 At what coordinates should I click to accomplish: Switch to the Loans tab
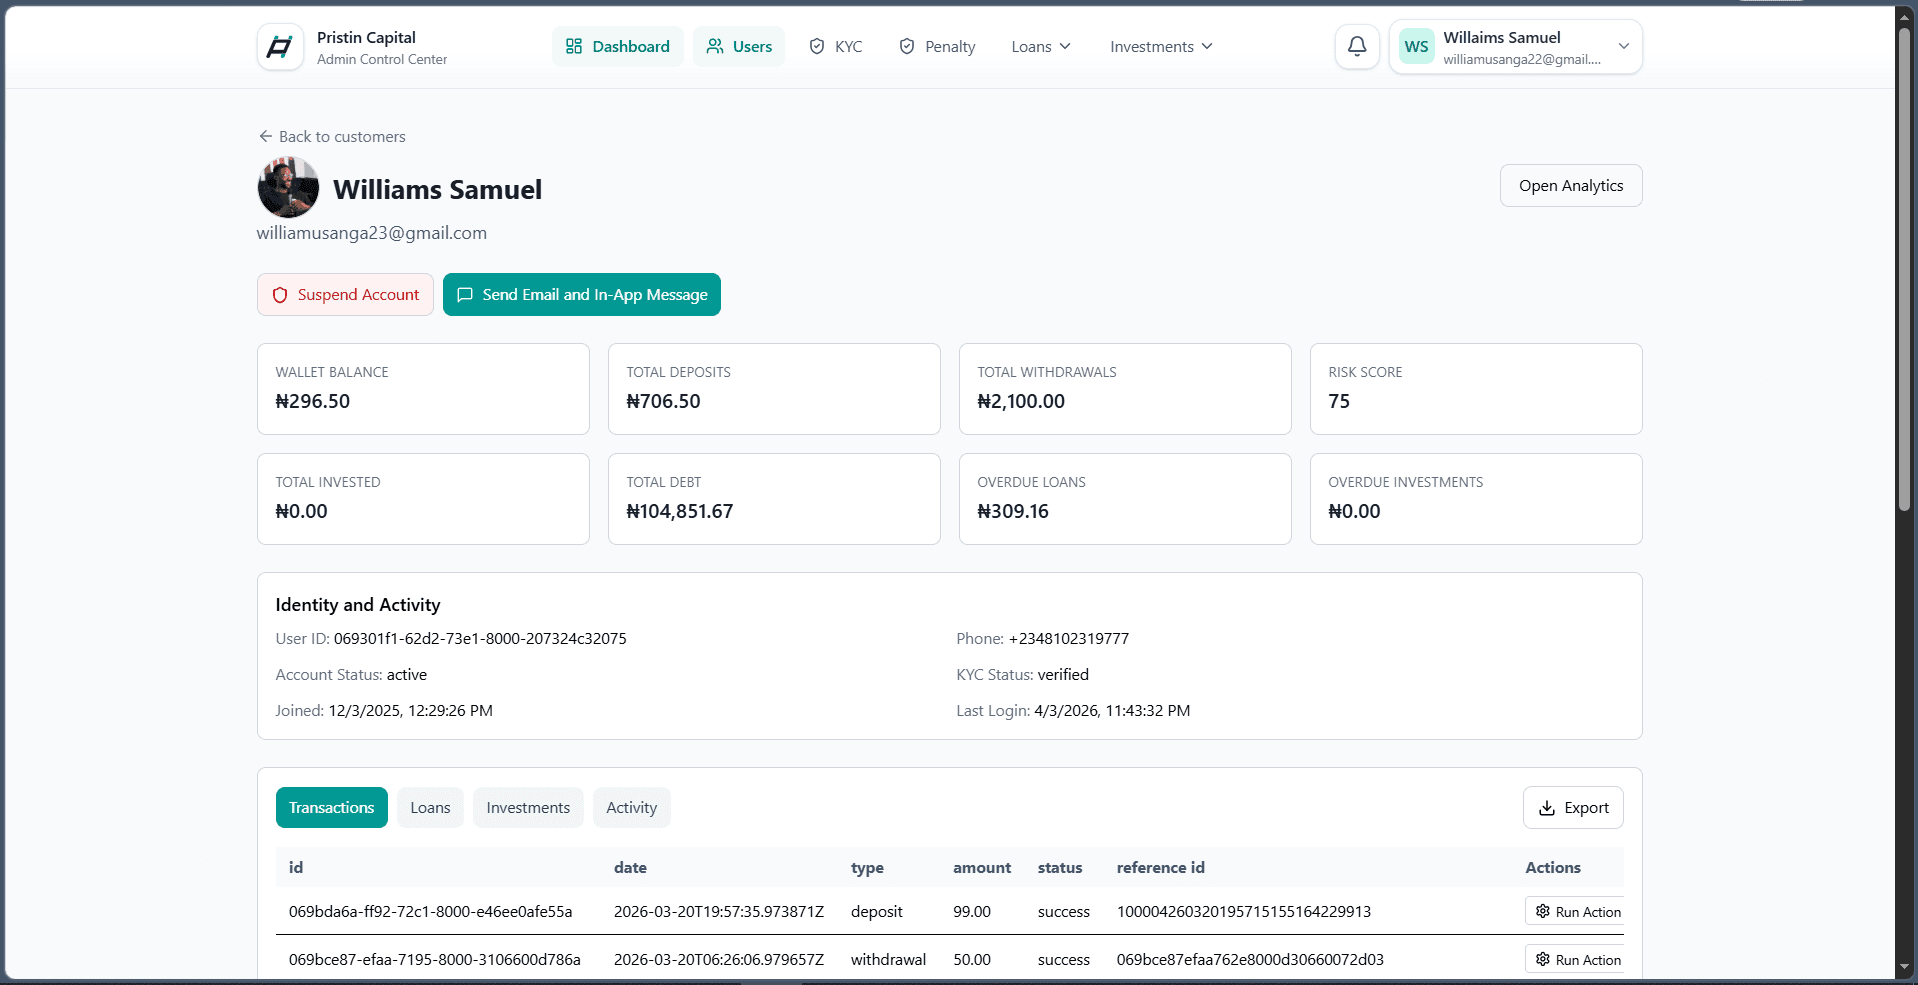(430, 808)
